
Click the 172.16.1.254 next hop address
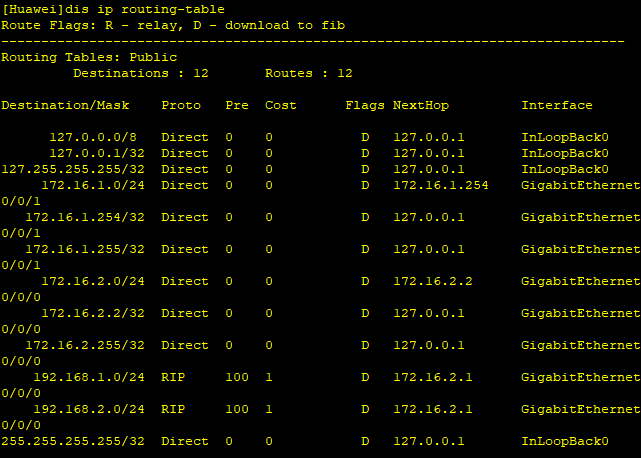tap(441, 185)
